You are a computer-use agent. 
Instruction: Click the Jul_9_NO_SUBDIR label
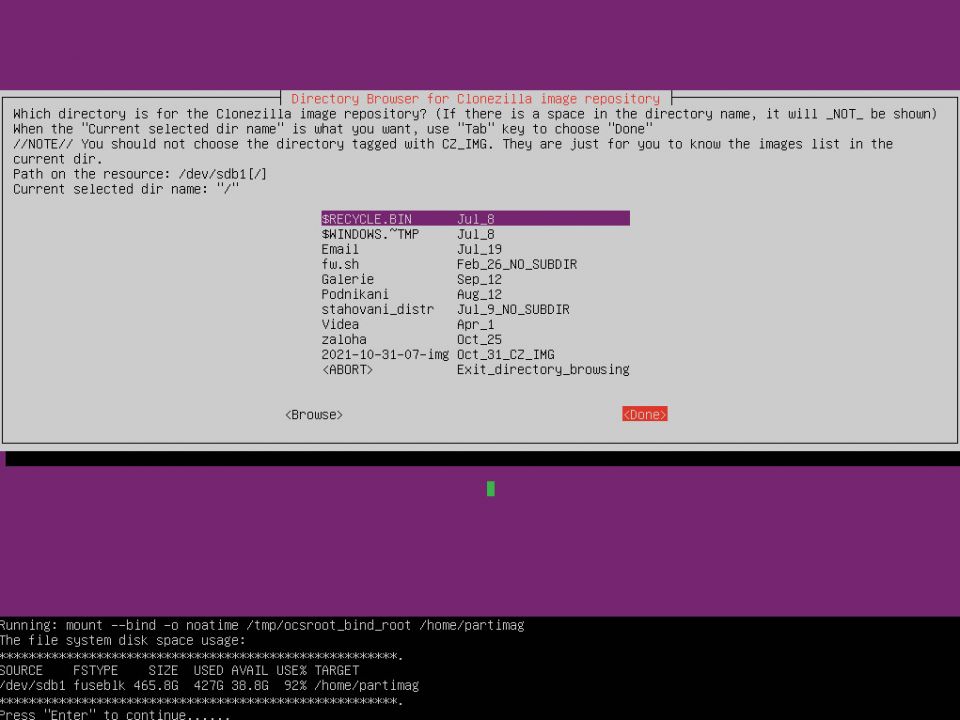[513, 309]
